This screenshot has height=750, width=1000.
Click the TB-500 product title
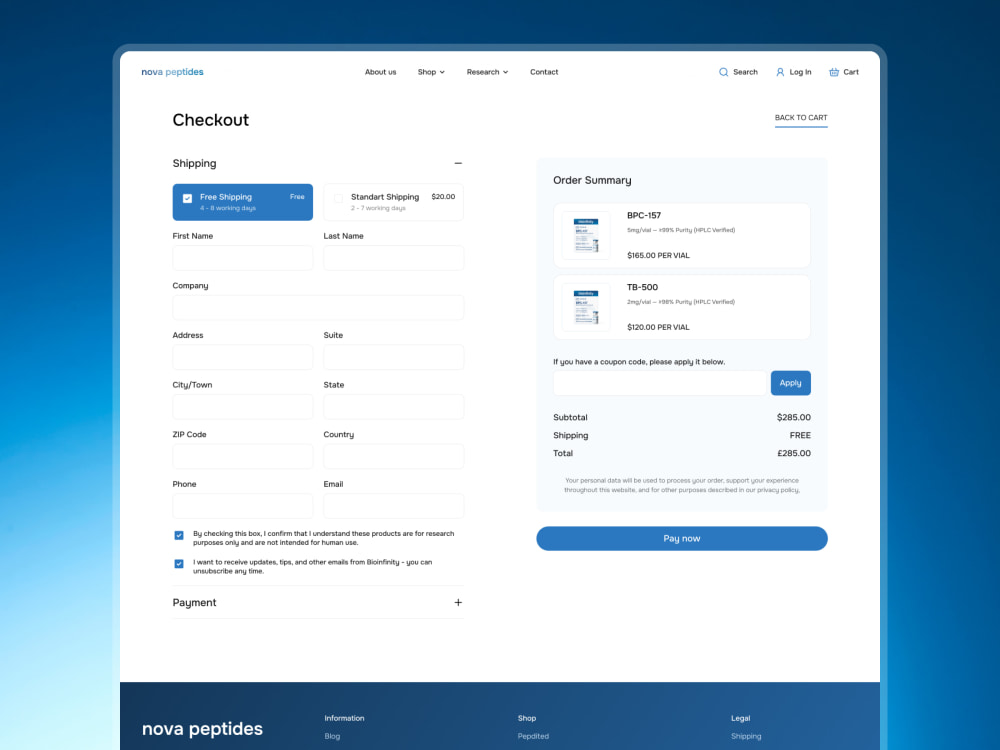[x=642, y=288]
